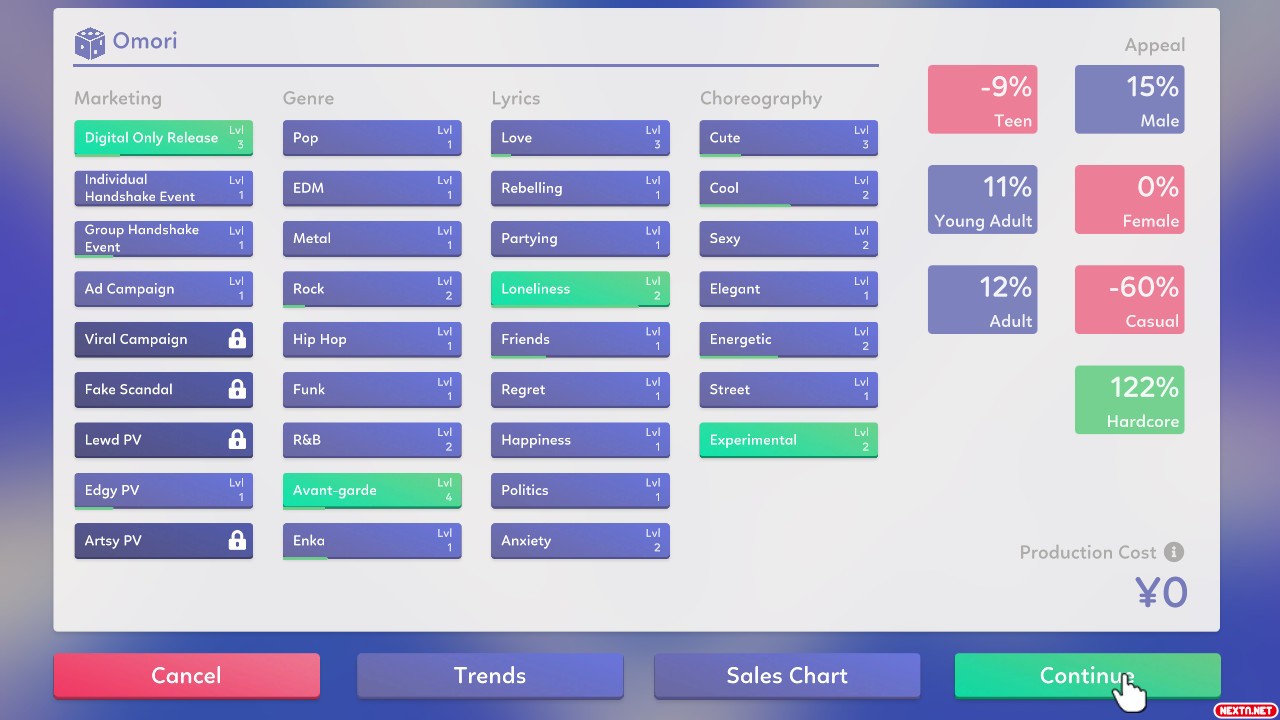Select Happiness lyrics theme
Viewport: 1280px width, 720px height.
pos(580,440)
